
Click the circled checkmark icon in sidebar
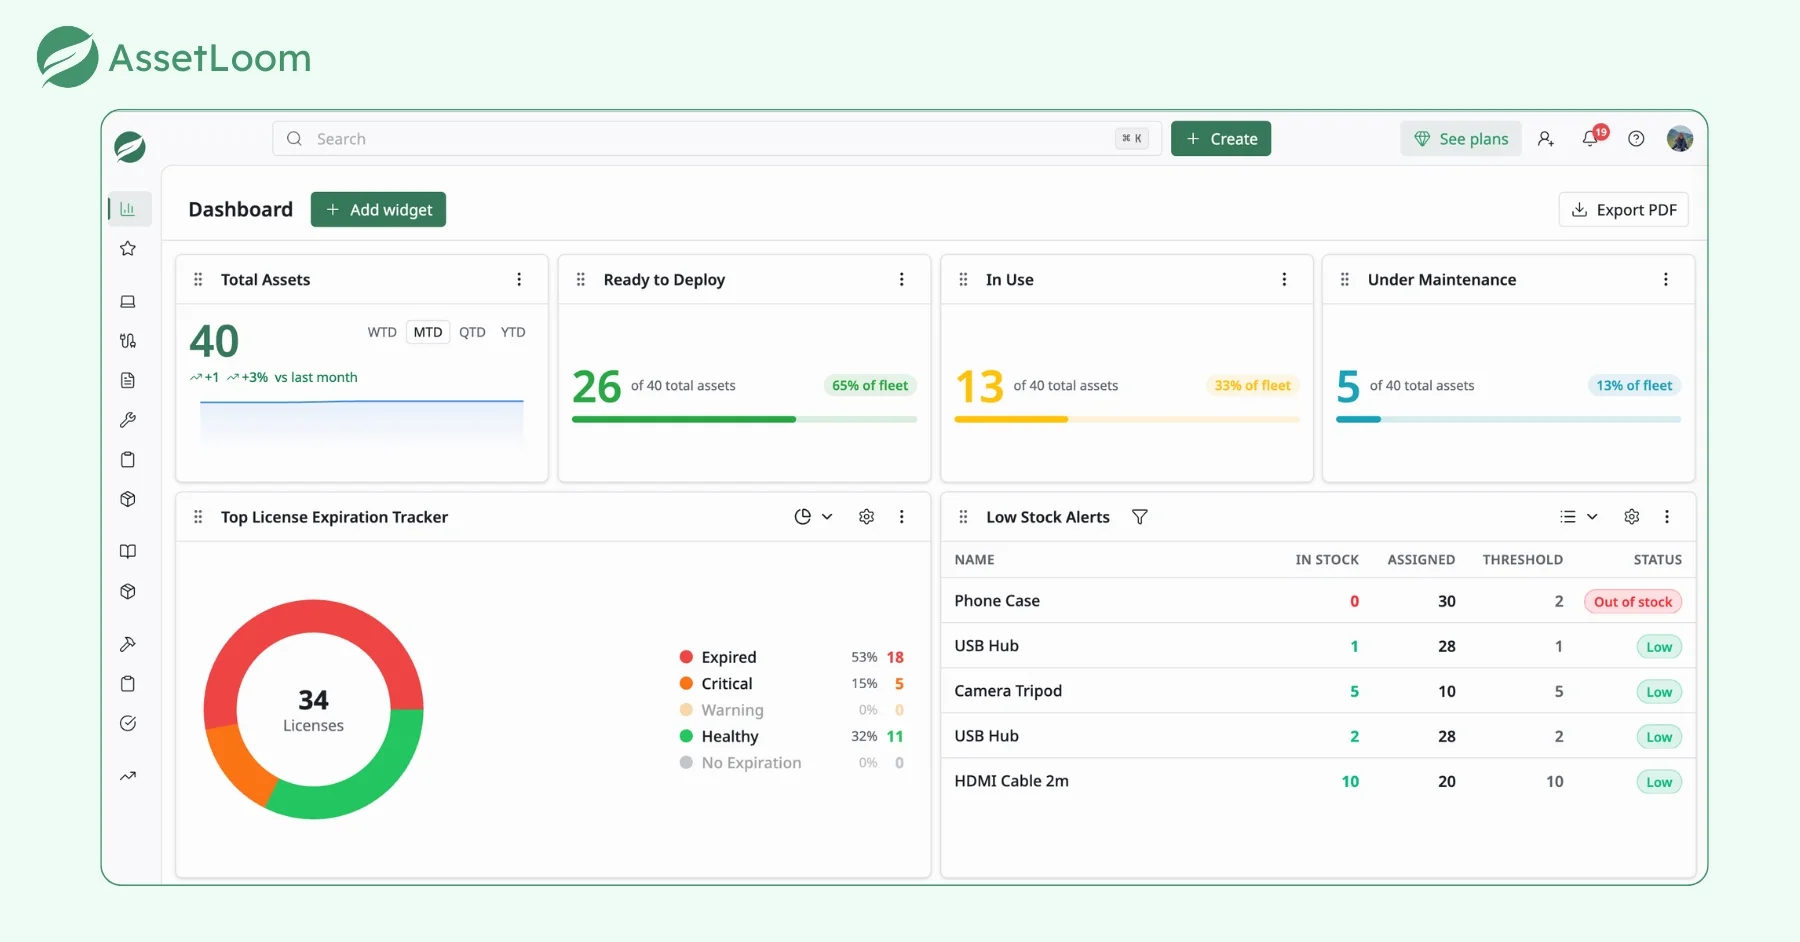[128, 723]
